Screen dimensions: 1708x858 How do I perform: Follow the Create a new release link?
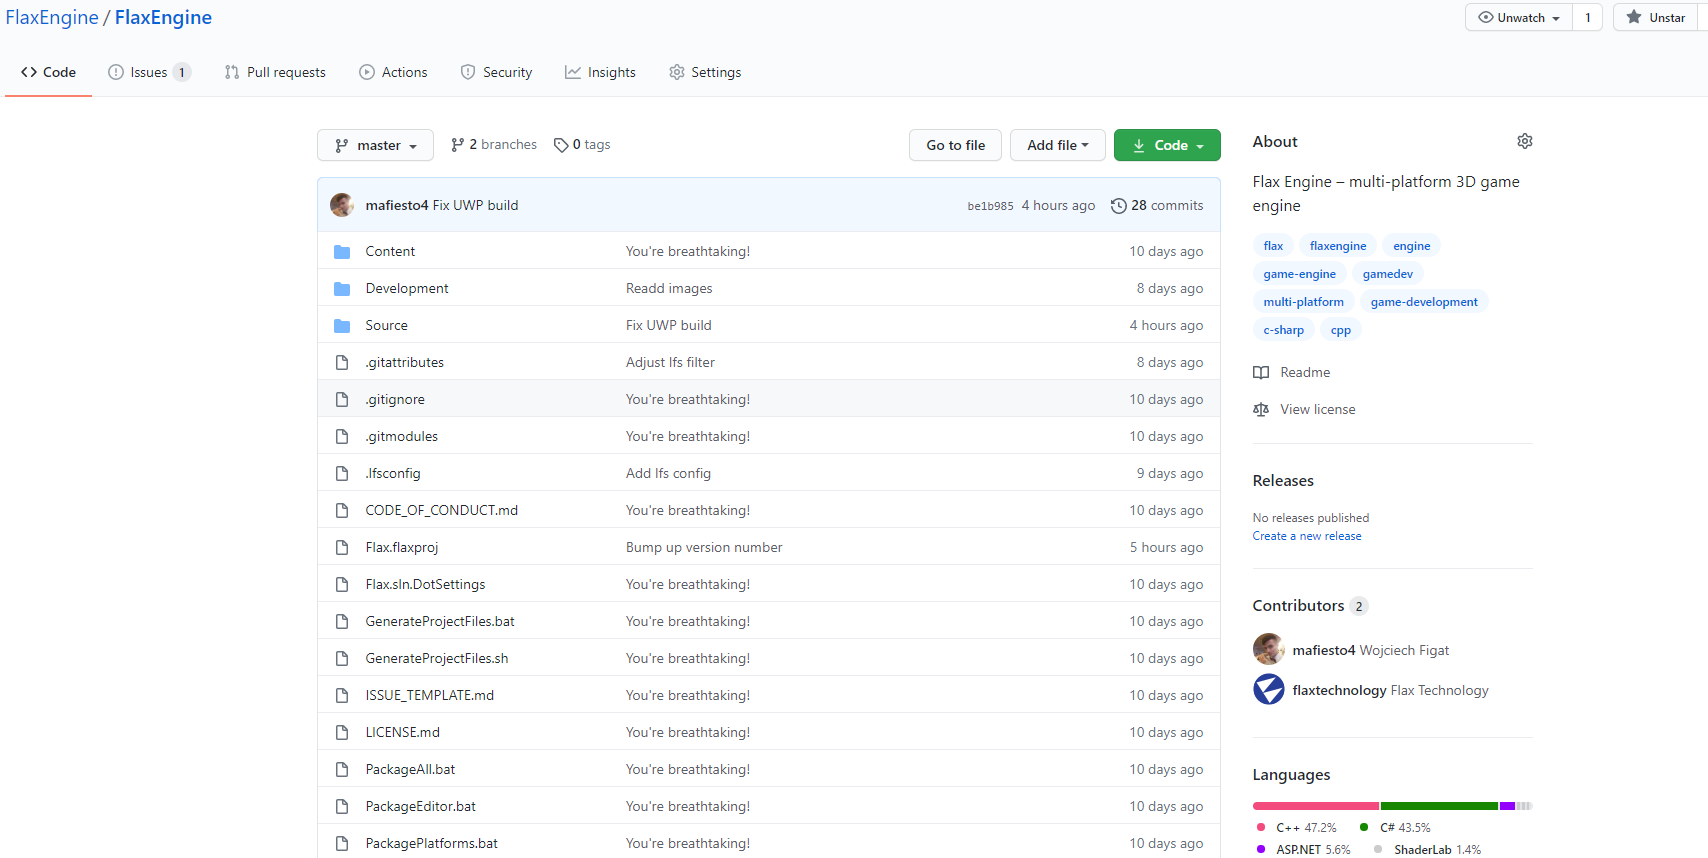pyautogui.click(x=1306, y=536)
